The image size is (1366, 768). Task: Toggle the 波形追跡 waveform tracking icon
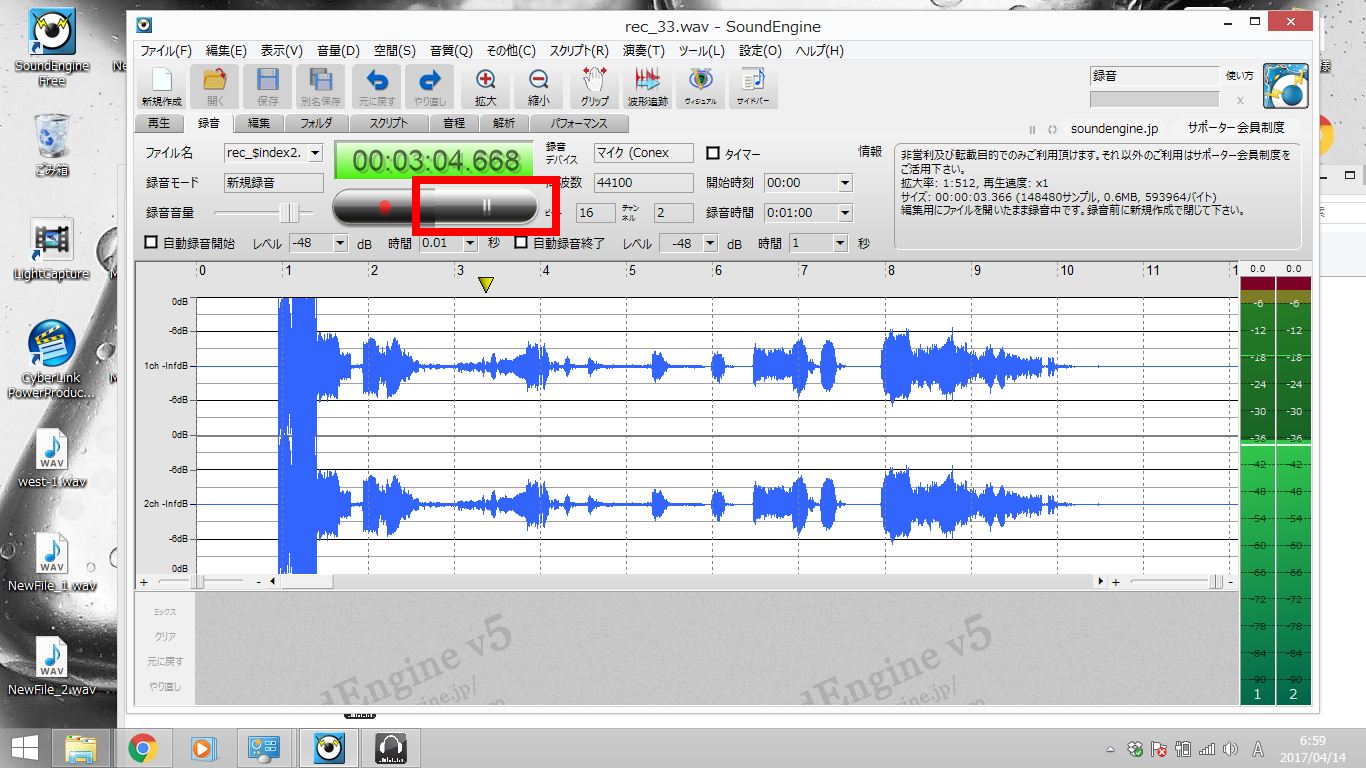[647, 86]
